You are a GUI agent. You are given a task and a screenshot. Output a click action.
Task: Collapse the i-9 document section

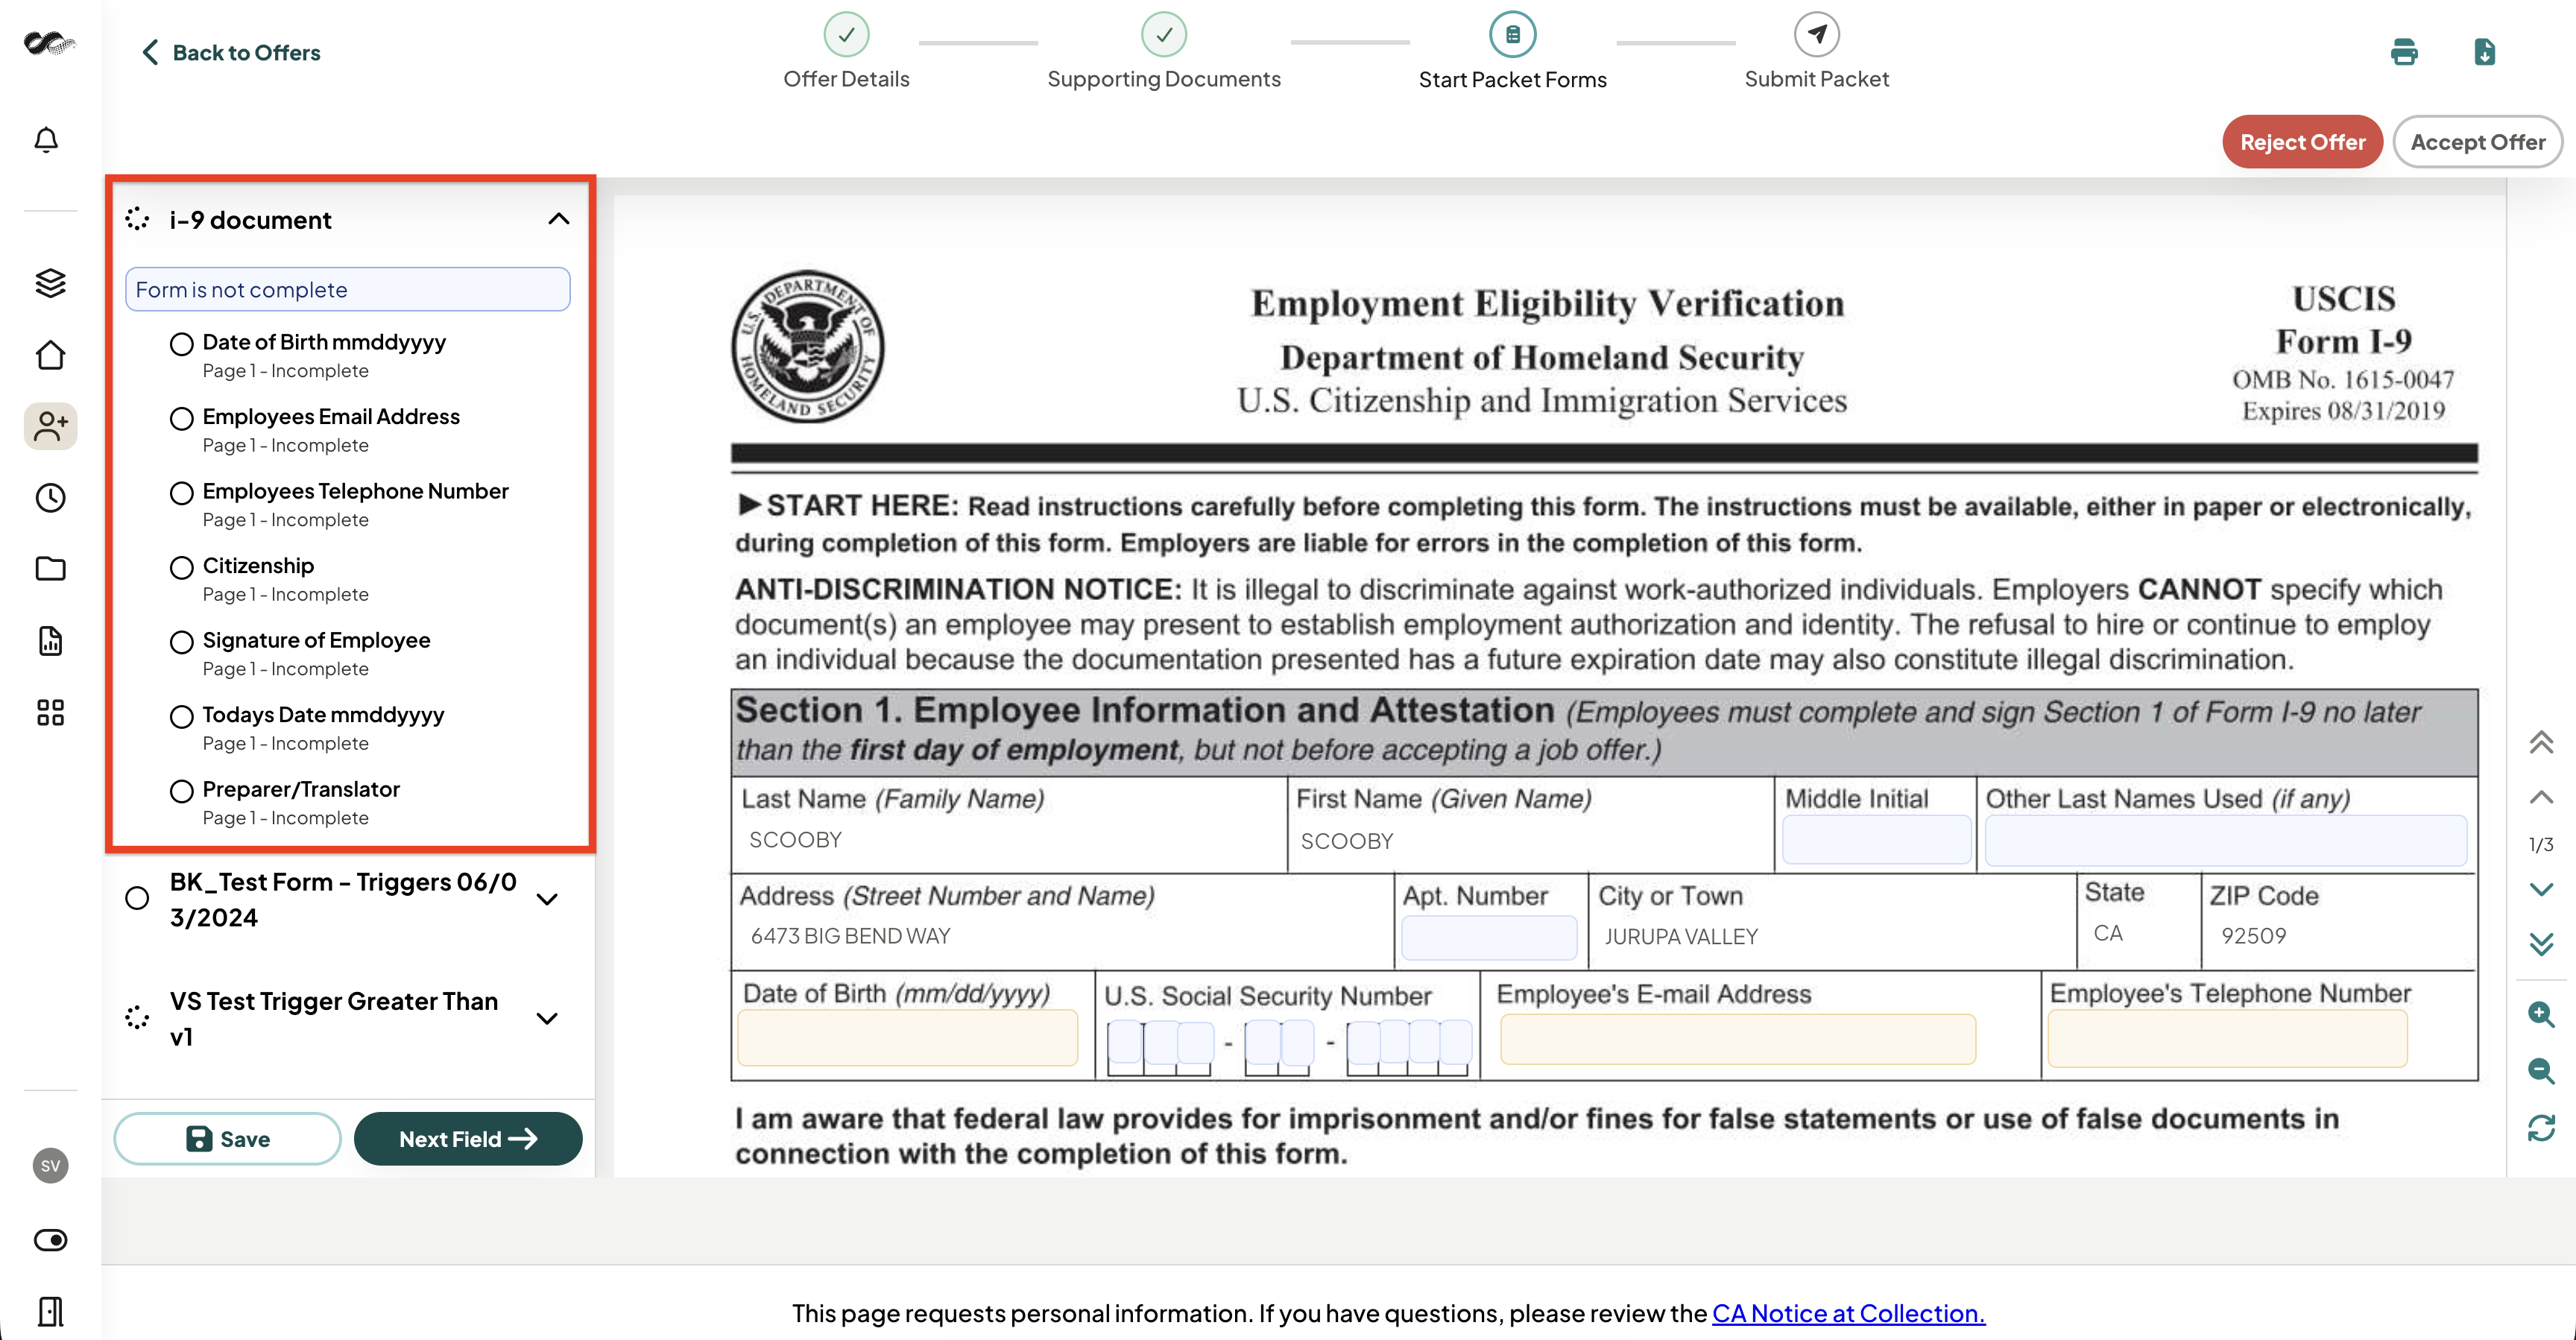(x=559, y=219)
